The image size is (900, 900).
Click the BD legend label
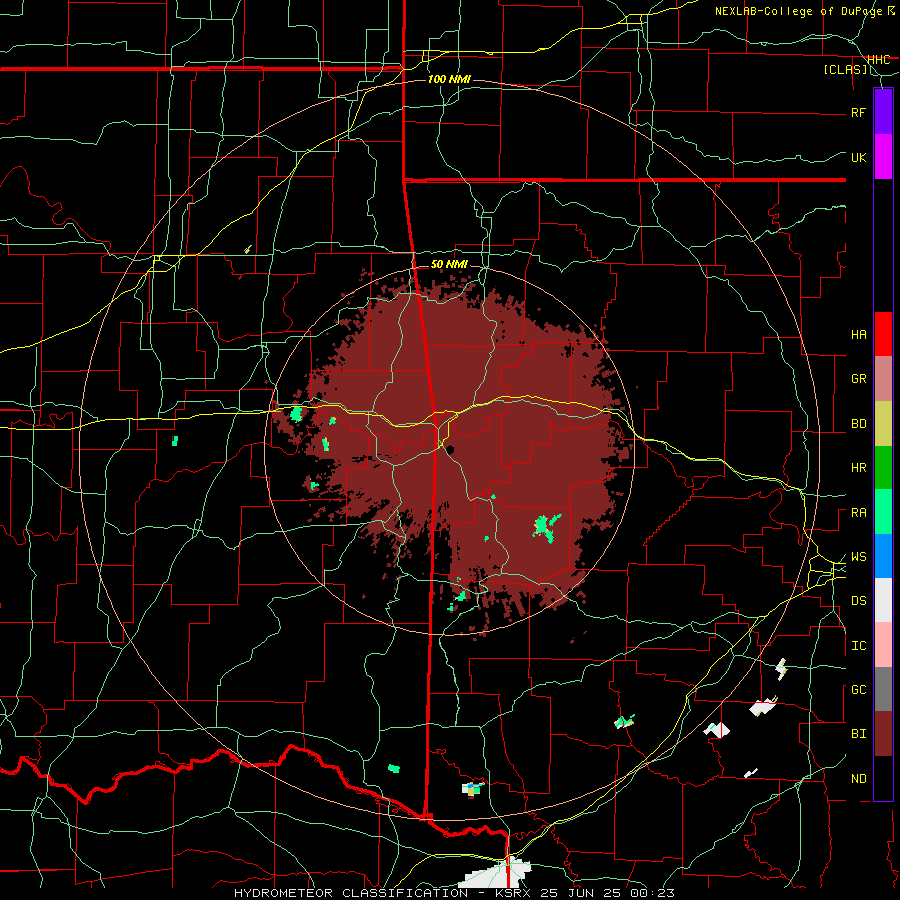pyautogui.click(x=858, y=424)
